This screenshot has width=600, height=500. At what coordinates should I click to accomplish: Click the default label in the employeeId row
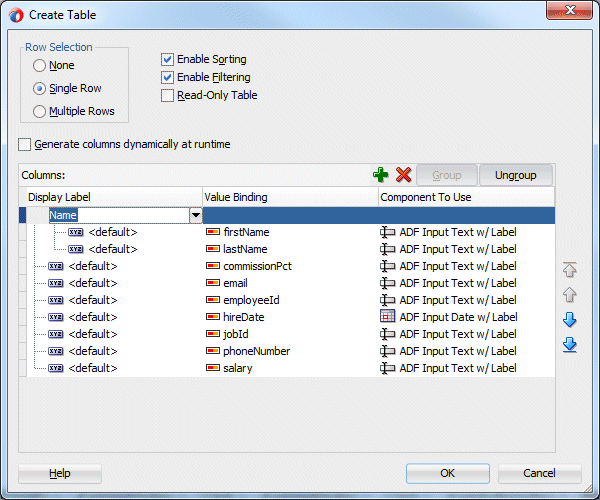click(93, 300)
